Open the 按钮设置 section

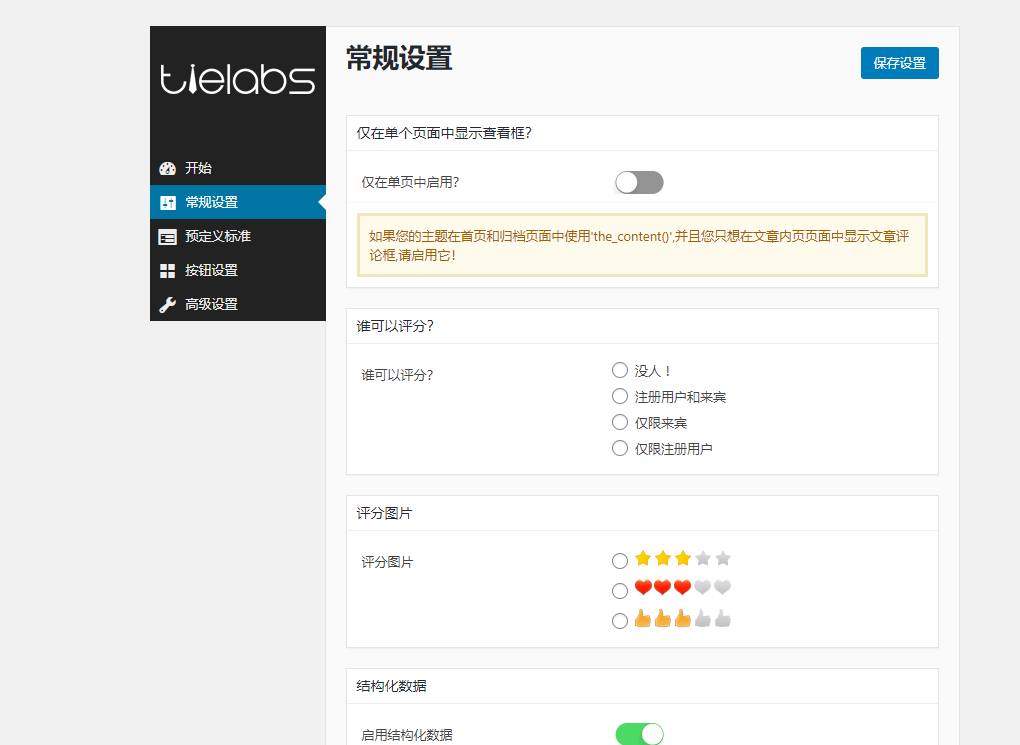coord(237,270)
